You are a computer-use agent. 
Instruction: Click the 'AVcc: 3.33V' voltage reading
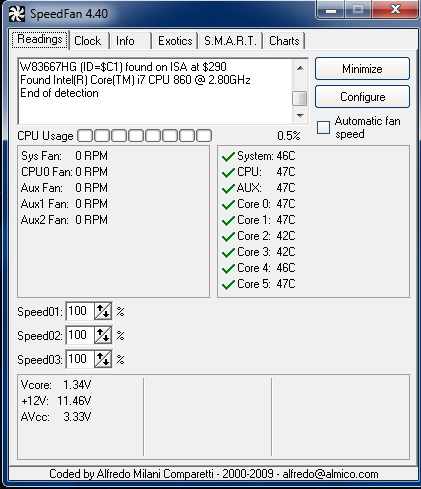coord(56,417)
